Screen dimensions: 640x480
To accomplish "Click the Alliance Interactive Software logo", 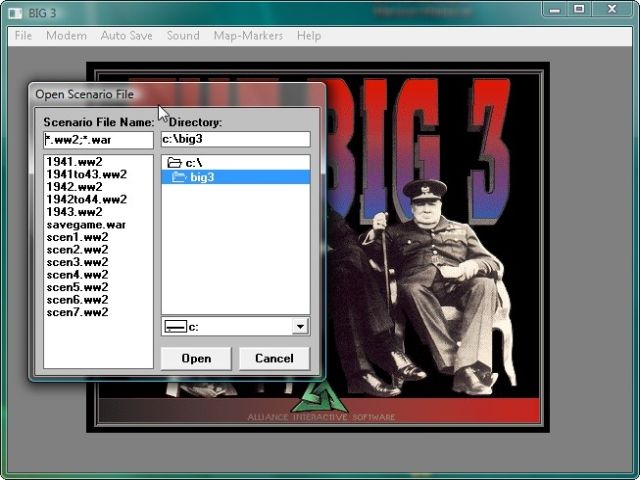I will (x=318, y=398).
